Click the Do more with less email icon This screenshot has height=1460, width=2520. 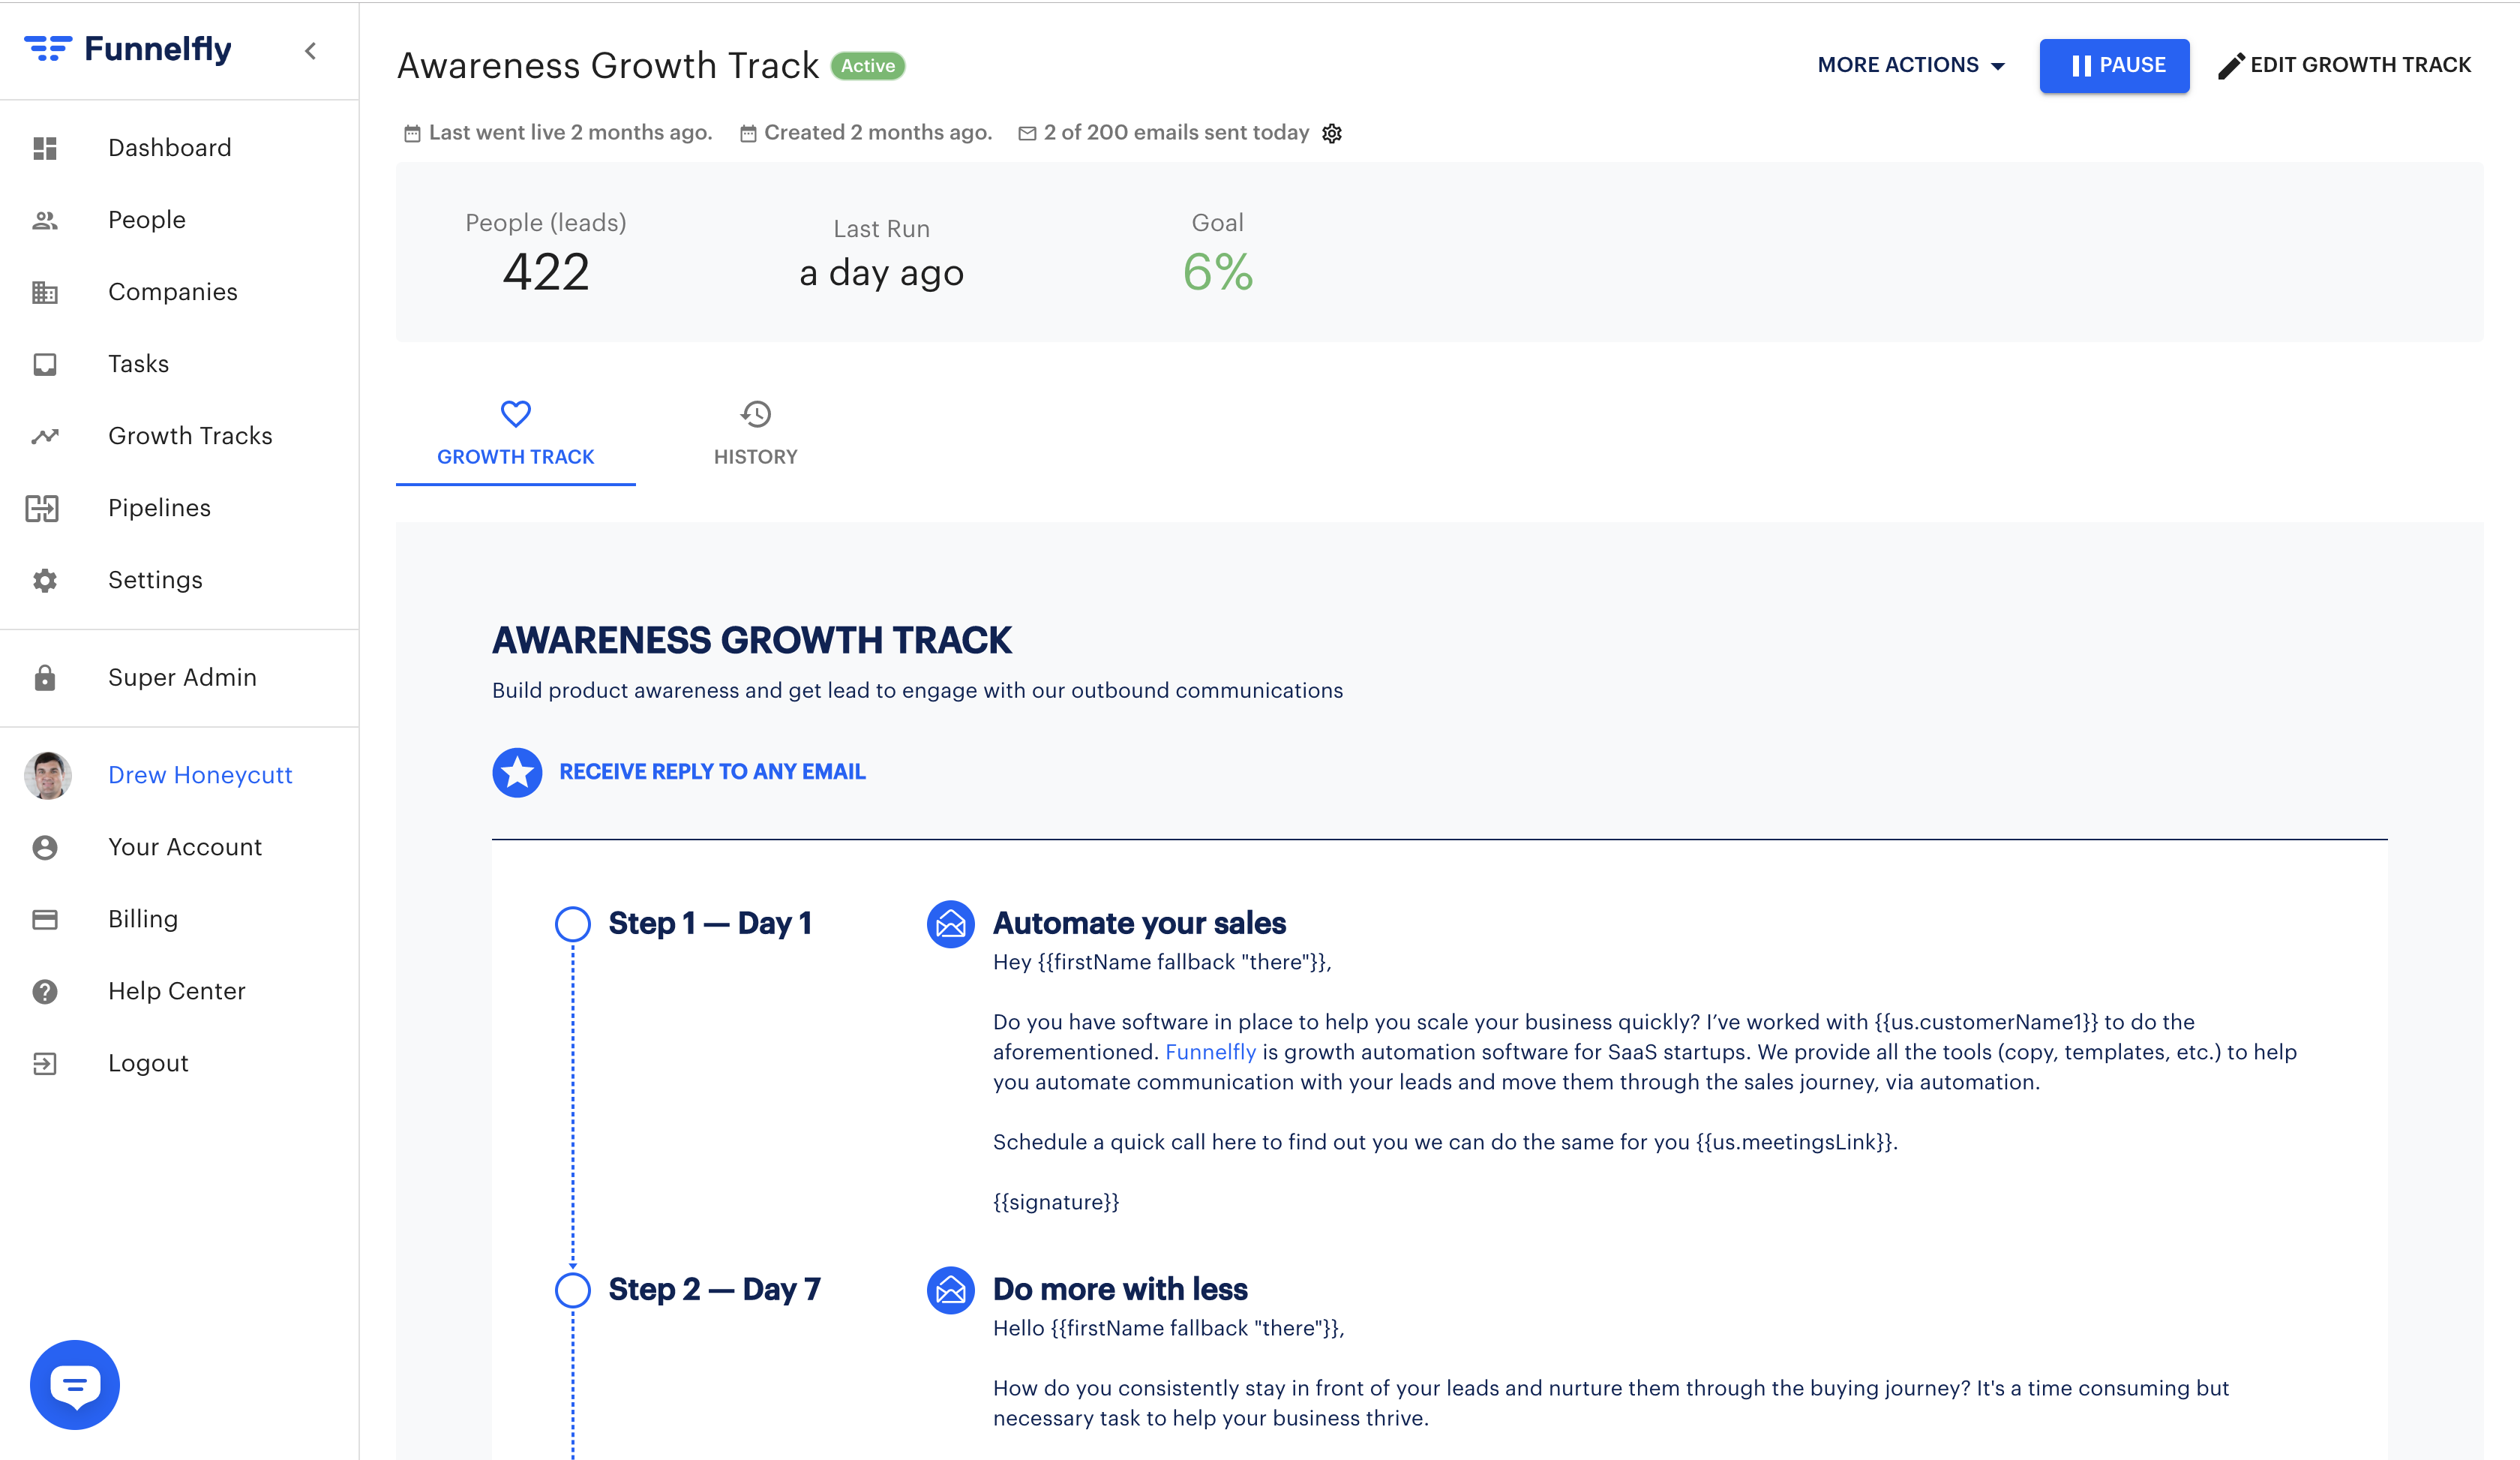point(950,1290)
